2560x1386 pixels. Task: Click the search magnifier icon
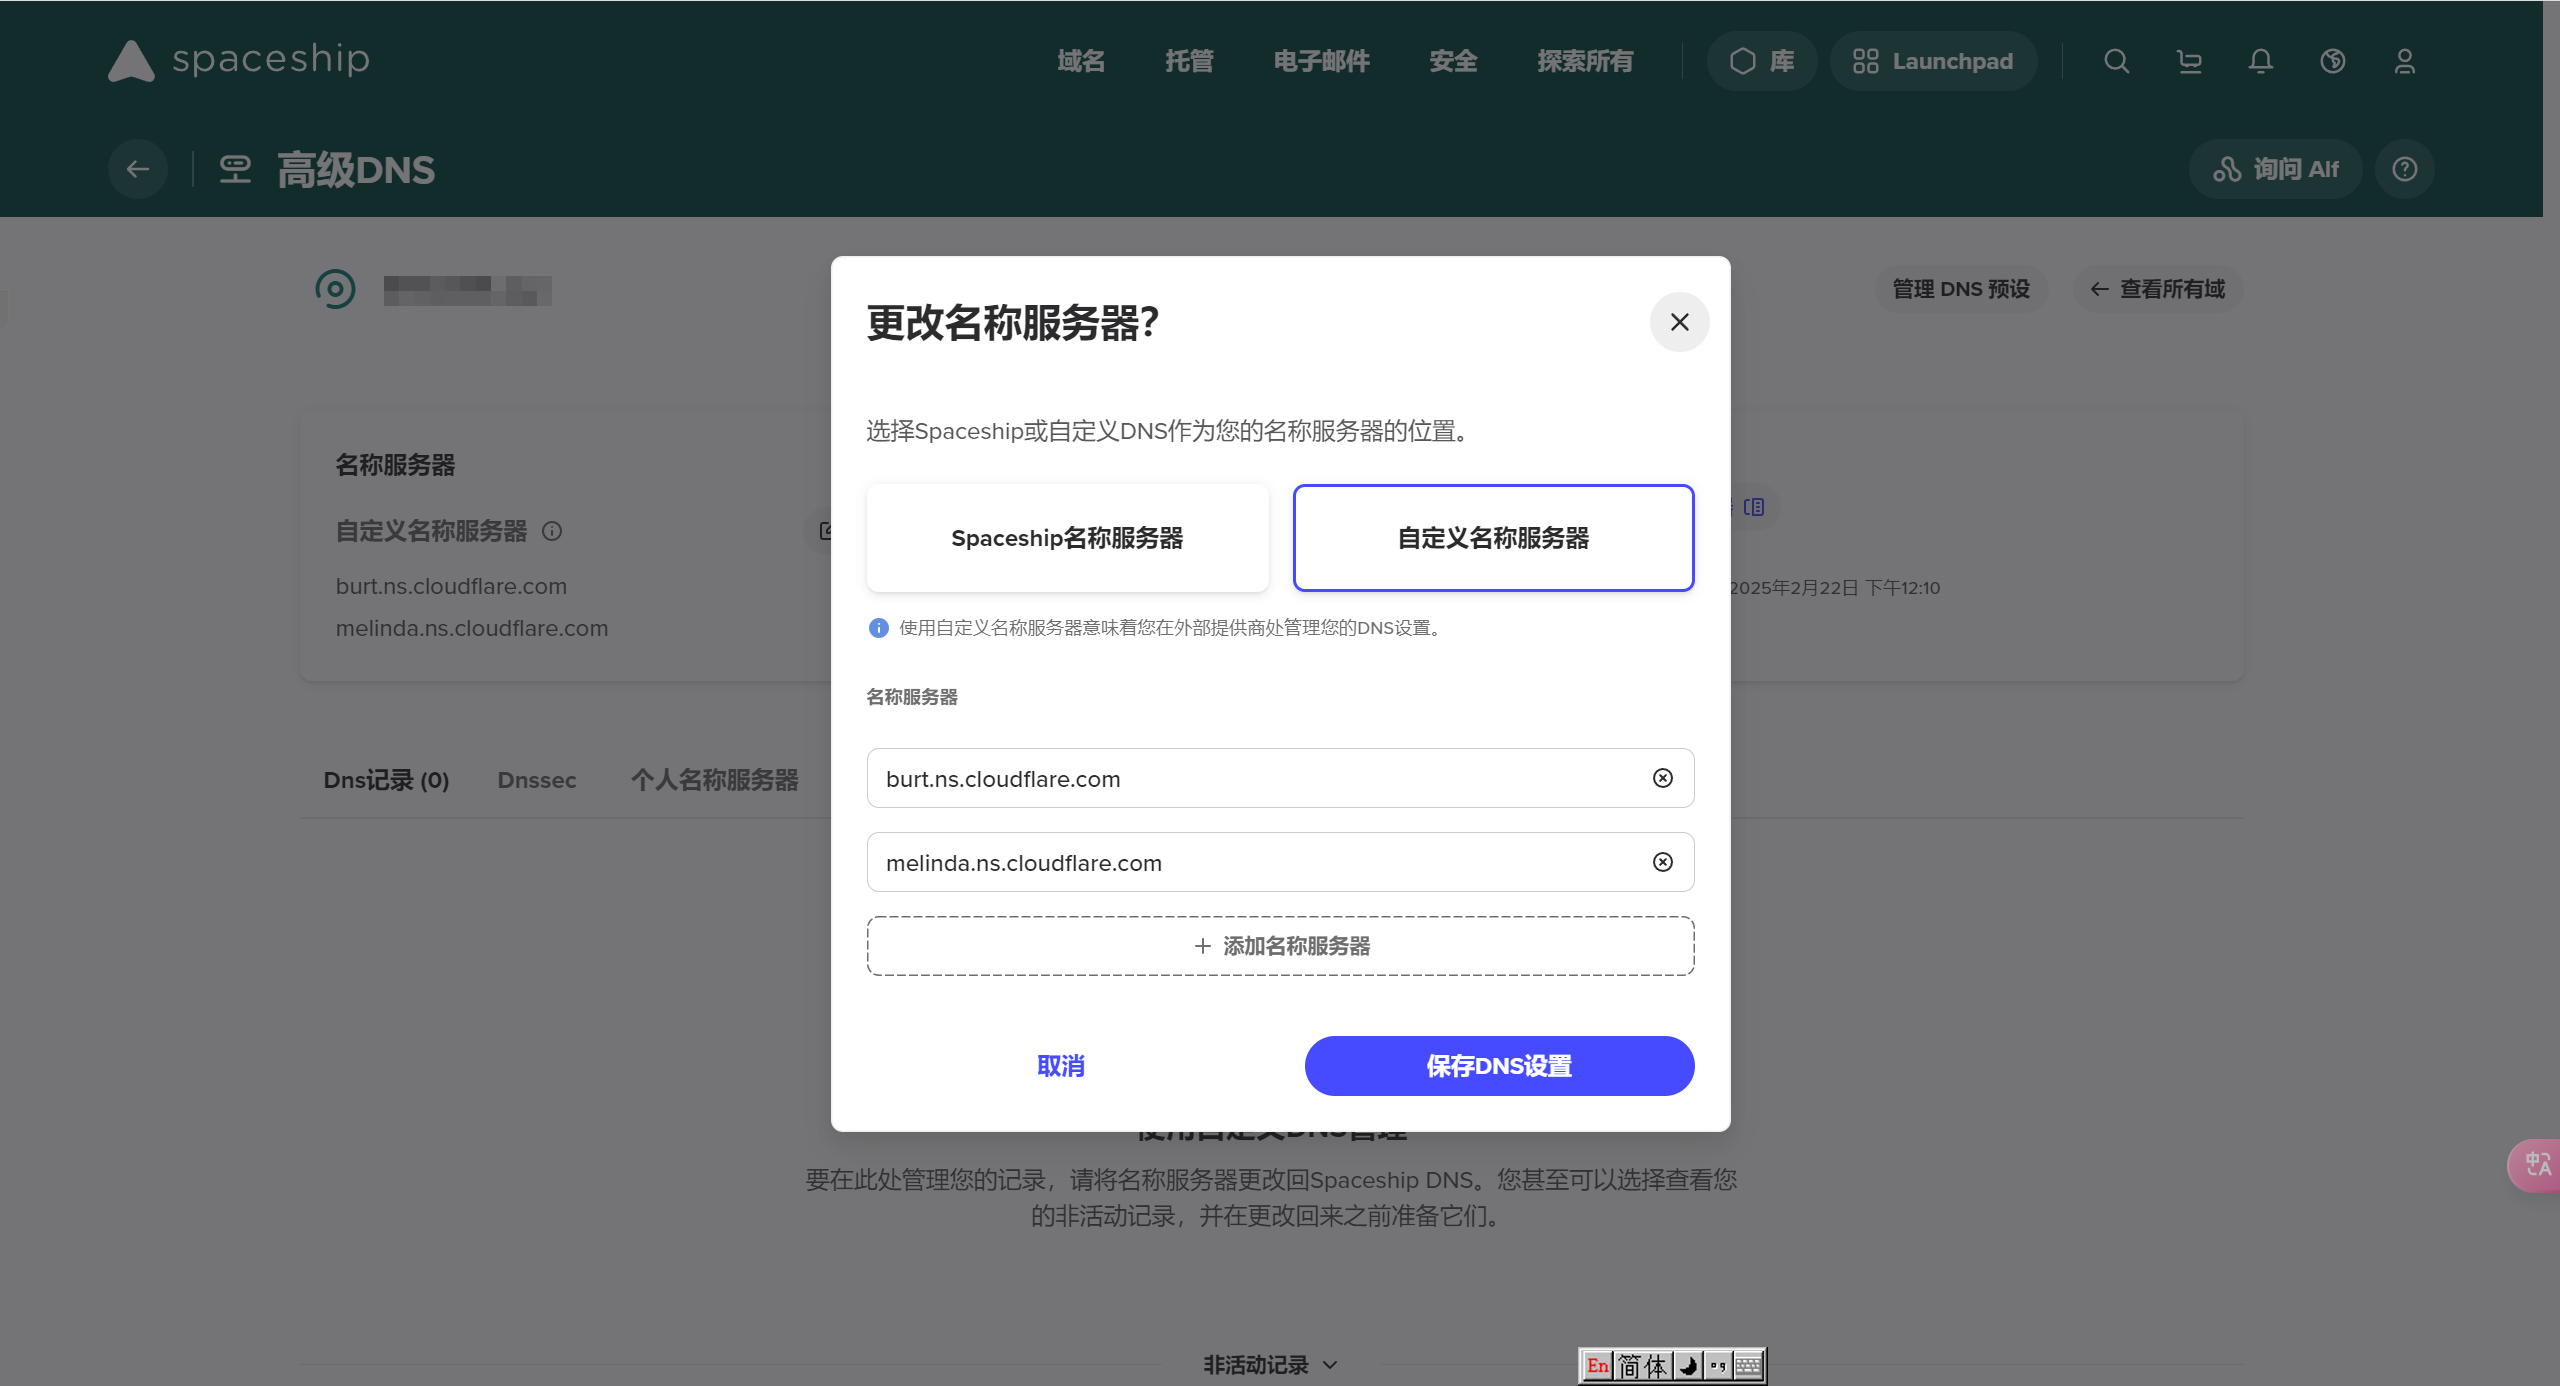pyautogui.click(x=2116, y=61)
